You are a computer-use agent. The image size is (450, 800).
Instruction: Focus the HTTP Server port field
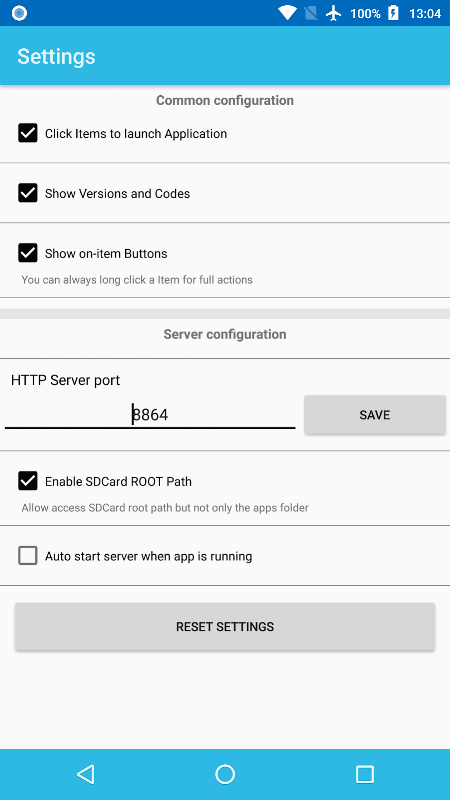[x=150, y=414]
